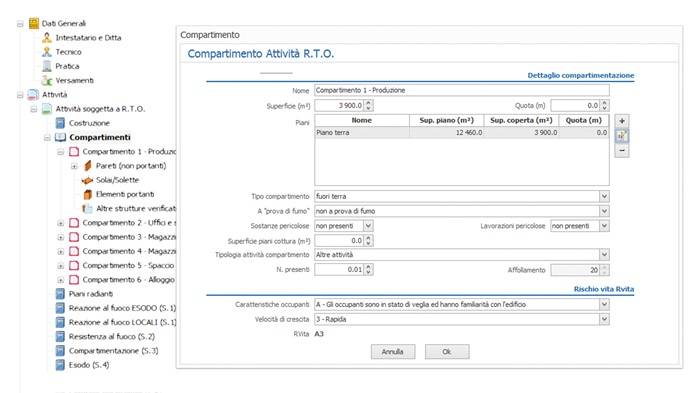
Task: Open Compartimentazione (S.3) tree item
Action: (113, 351)
